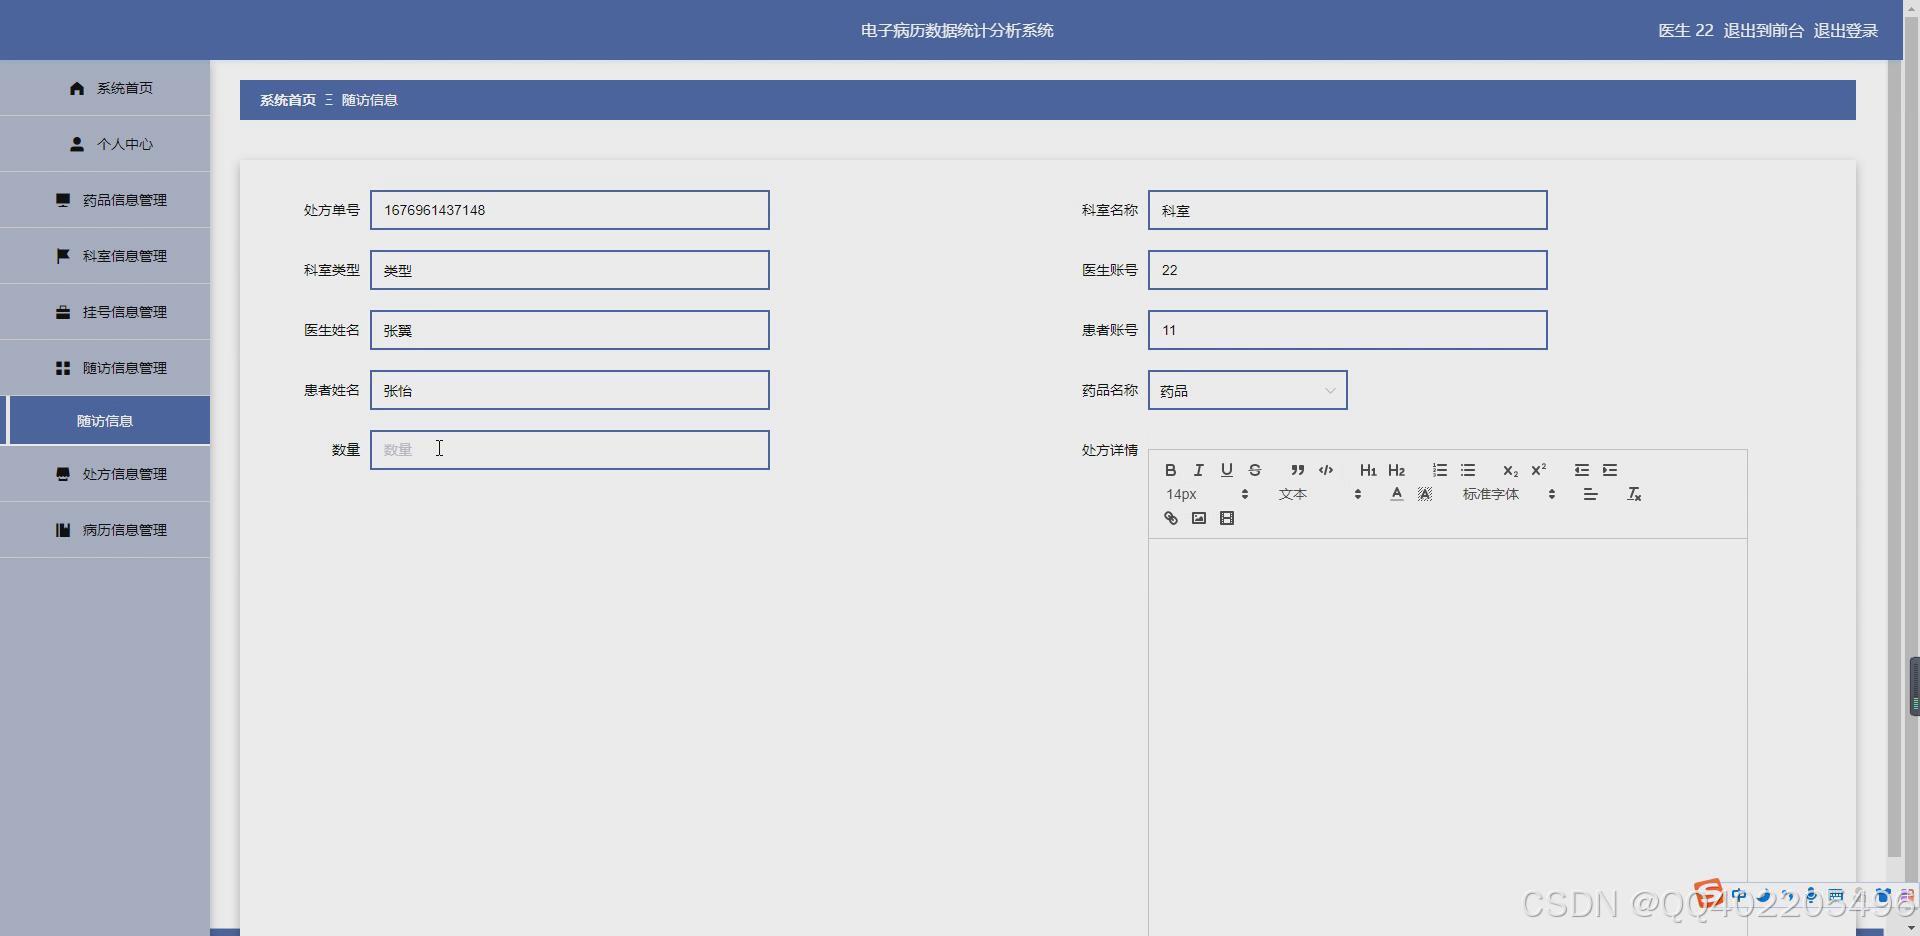Create a bulleted list

(x=1467, y=470)
